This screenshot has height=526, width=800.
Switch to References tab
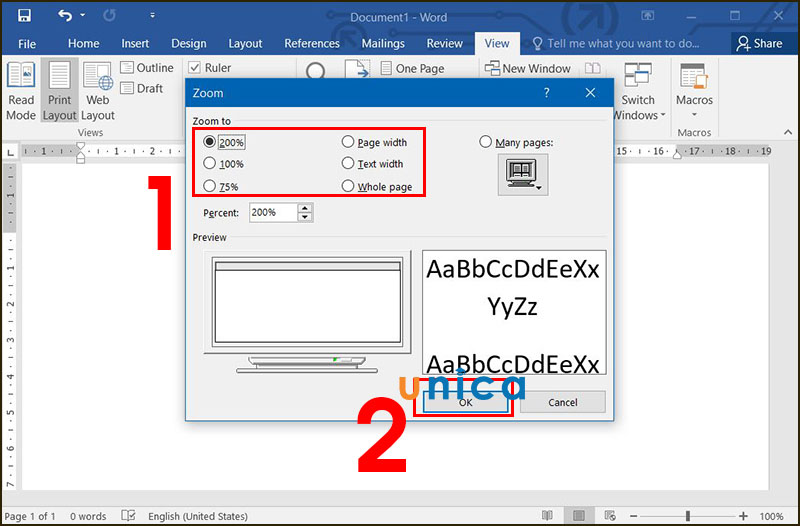pos(312,44)
